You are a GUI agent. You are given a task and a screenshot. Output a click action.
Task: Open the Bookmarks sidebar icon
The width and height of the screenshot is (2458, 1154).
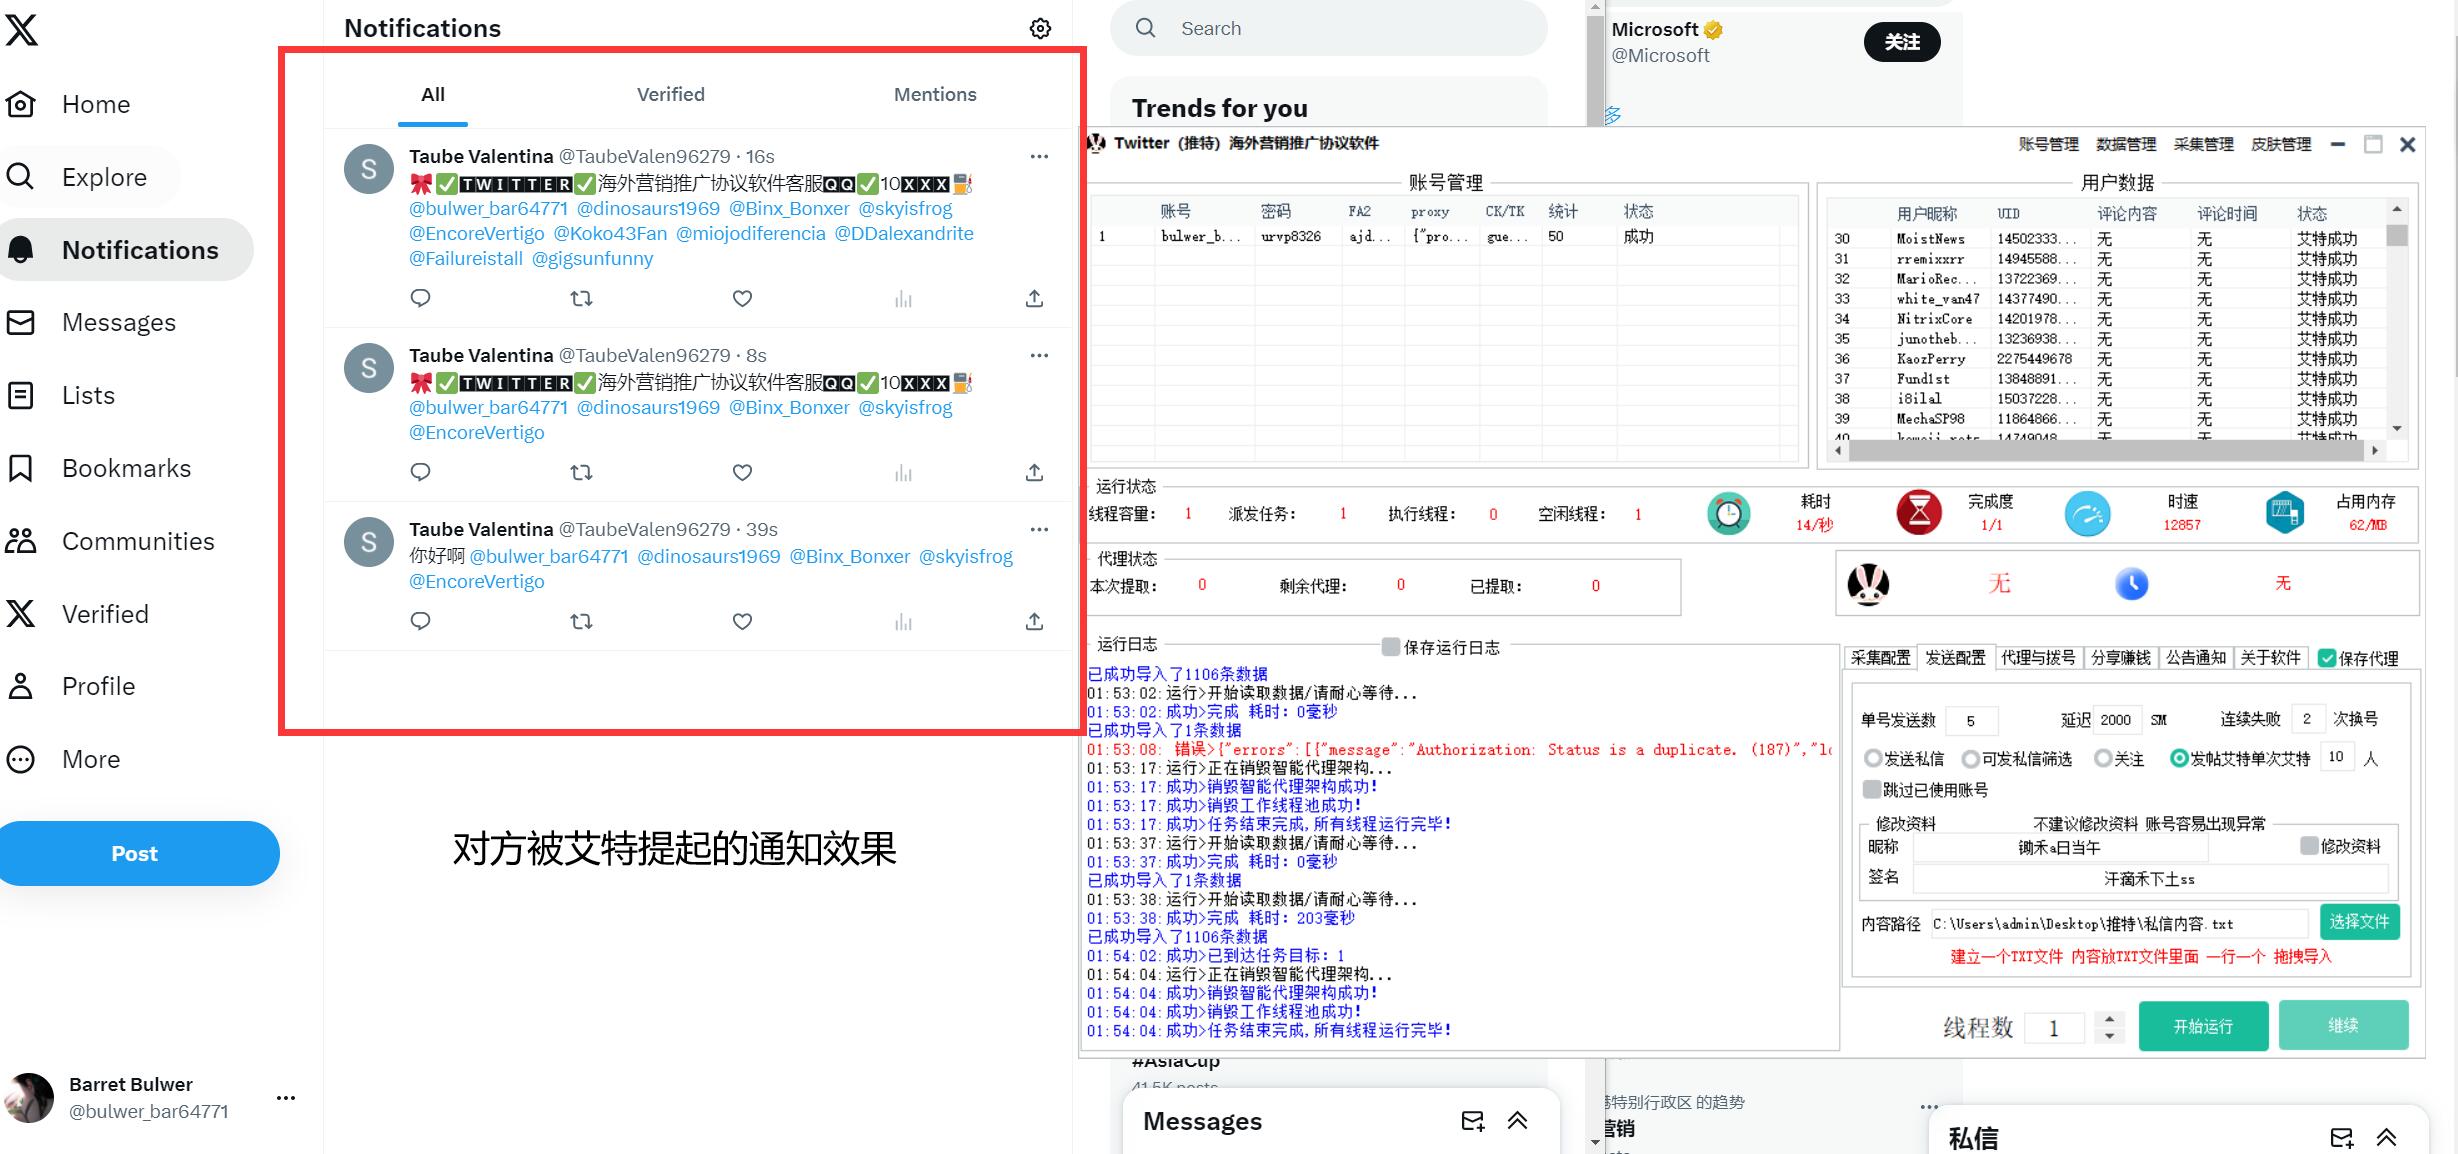click(x=21, y=468)
